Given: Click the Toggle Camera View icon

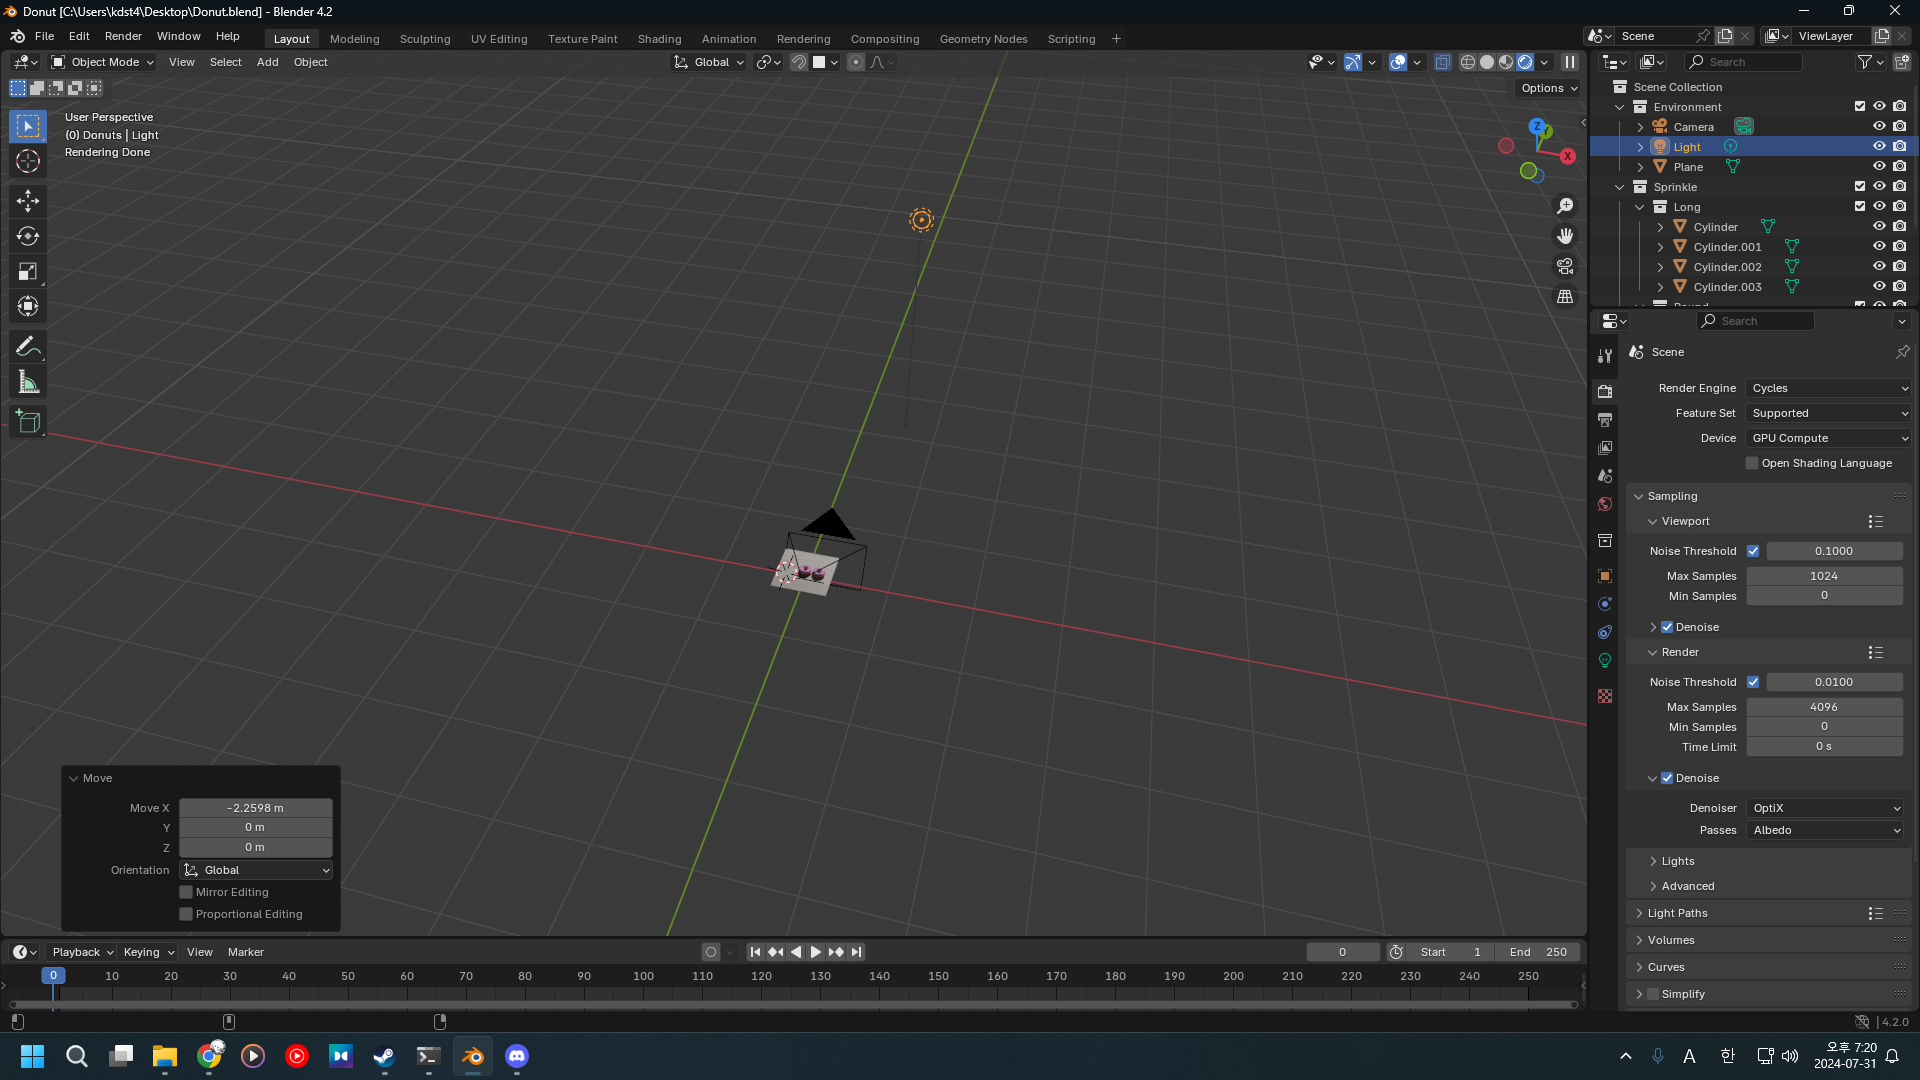Looking at the screenshot, I should 1565,266.
